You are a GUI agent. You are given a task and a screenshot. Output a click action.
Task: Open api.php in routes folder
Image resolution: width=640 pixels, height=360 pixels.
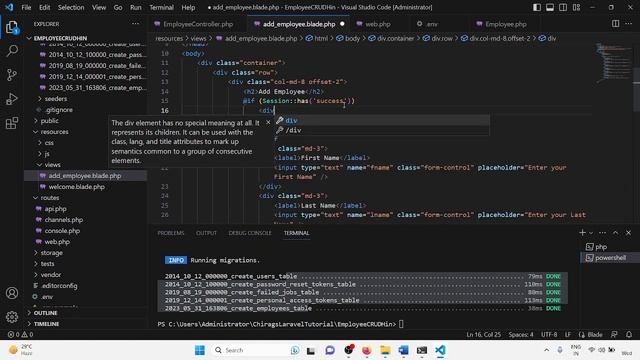click(56, 209)
